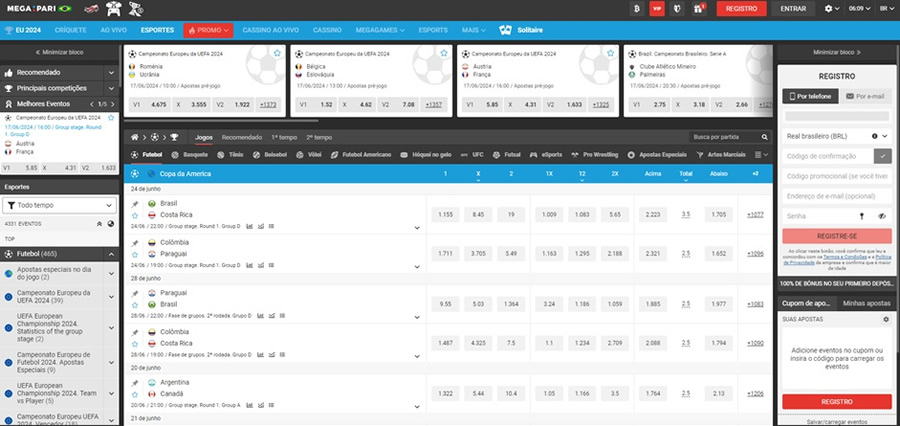Select the Basquete sport icon filter
900x426 pixels.
(190, 155)
